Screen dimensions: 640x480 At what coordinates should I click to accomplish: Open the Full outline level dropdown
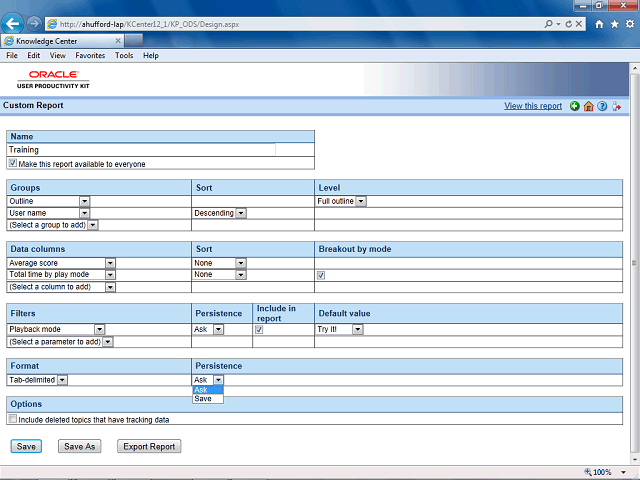(x=361, y=201)
